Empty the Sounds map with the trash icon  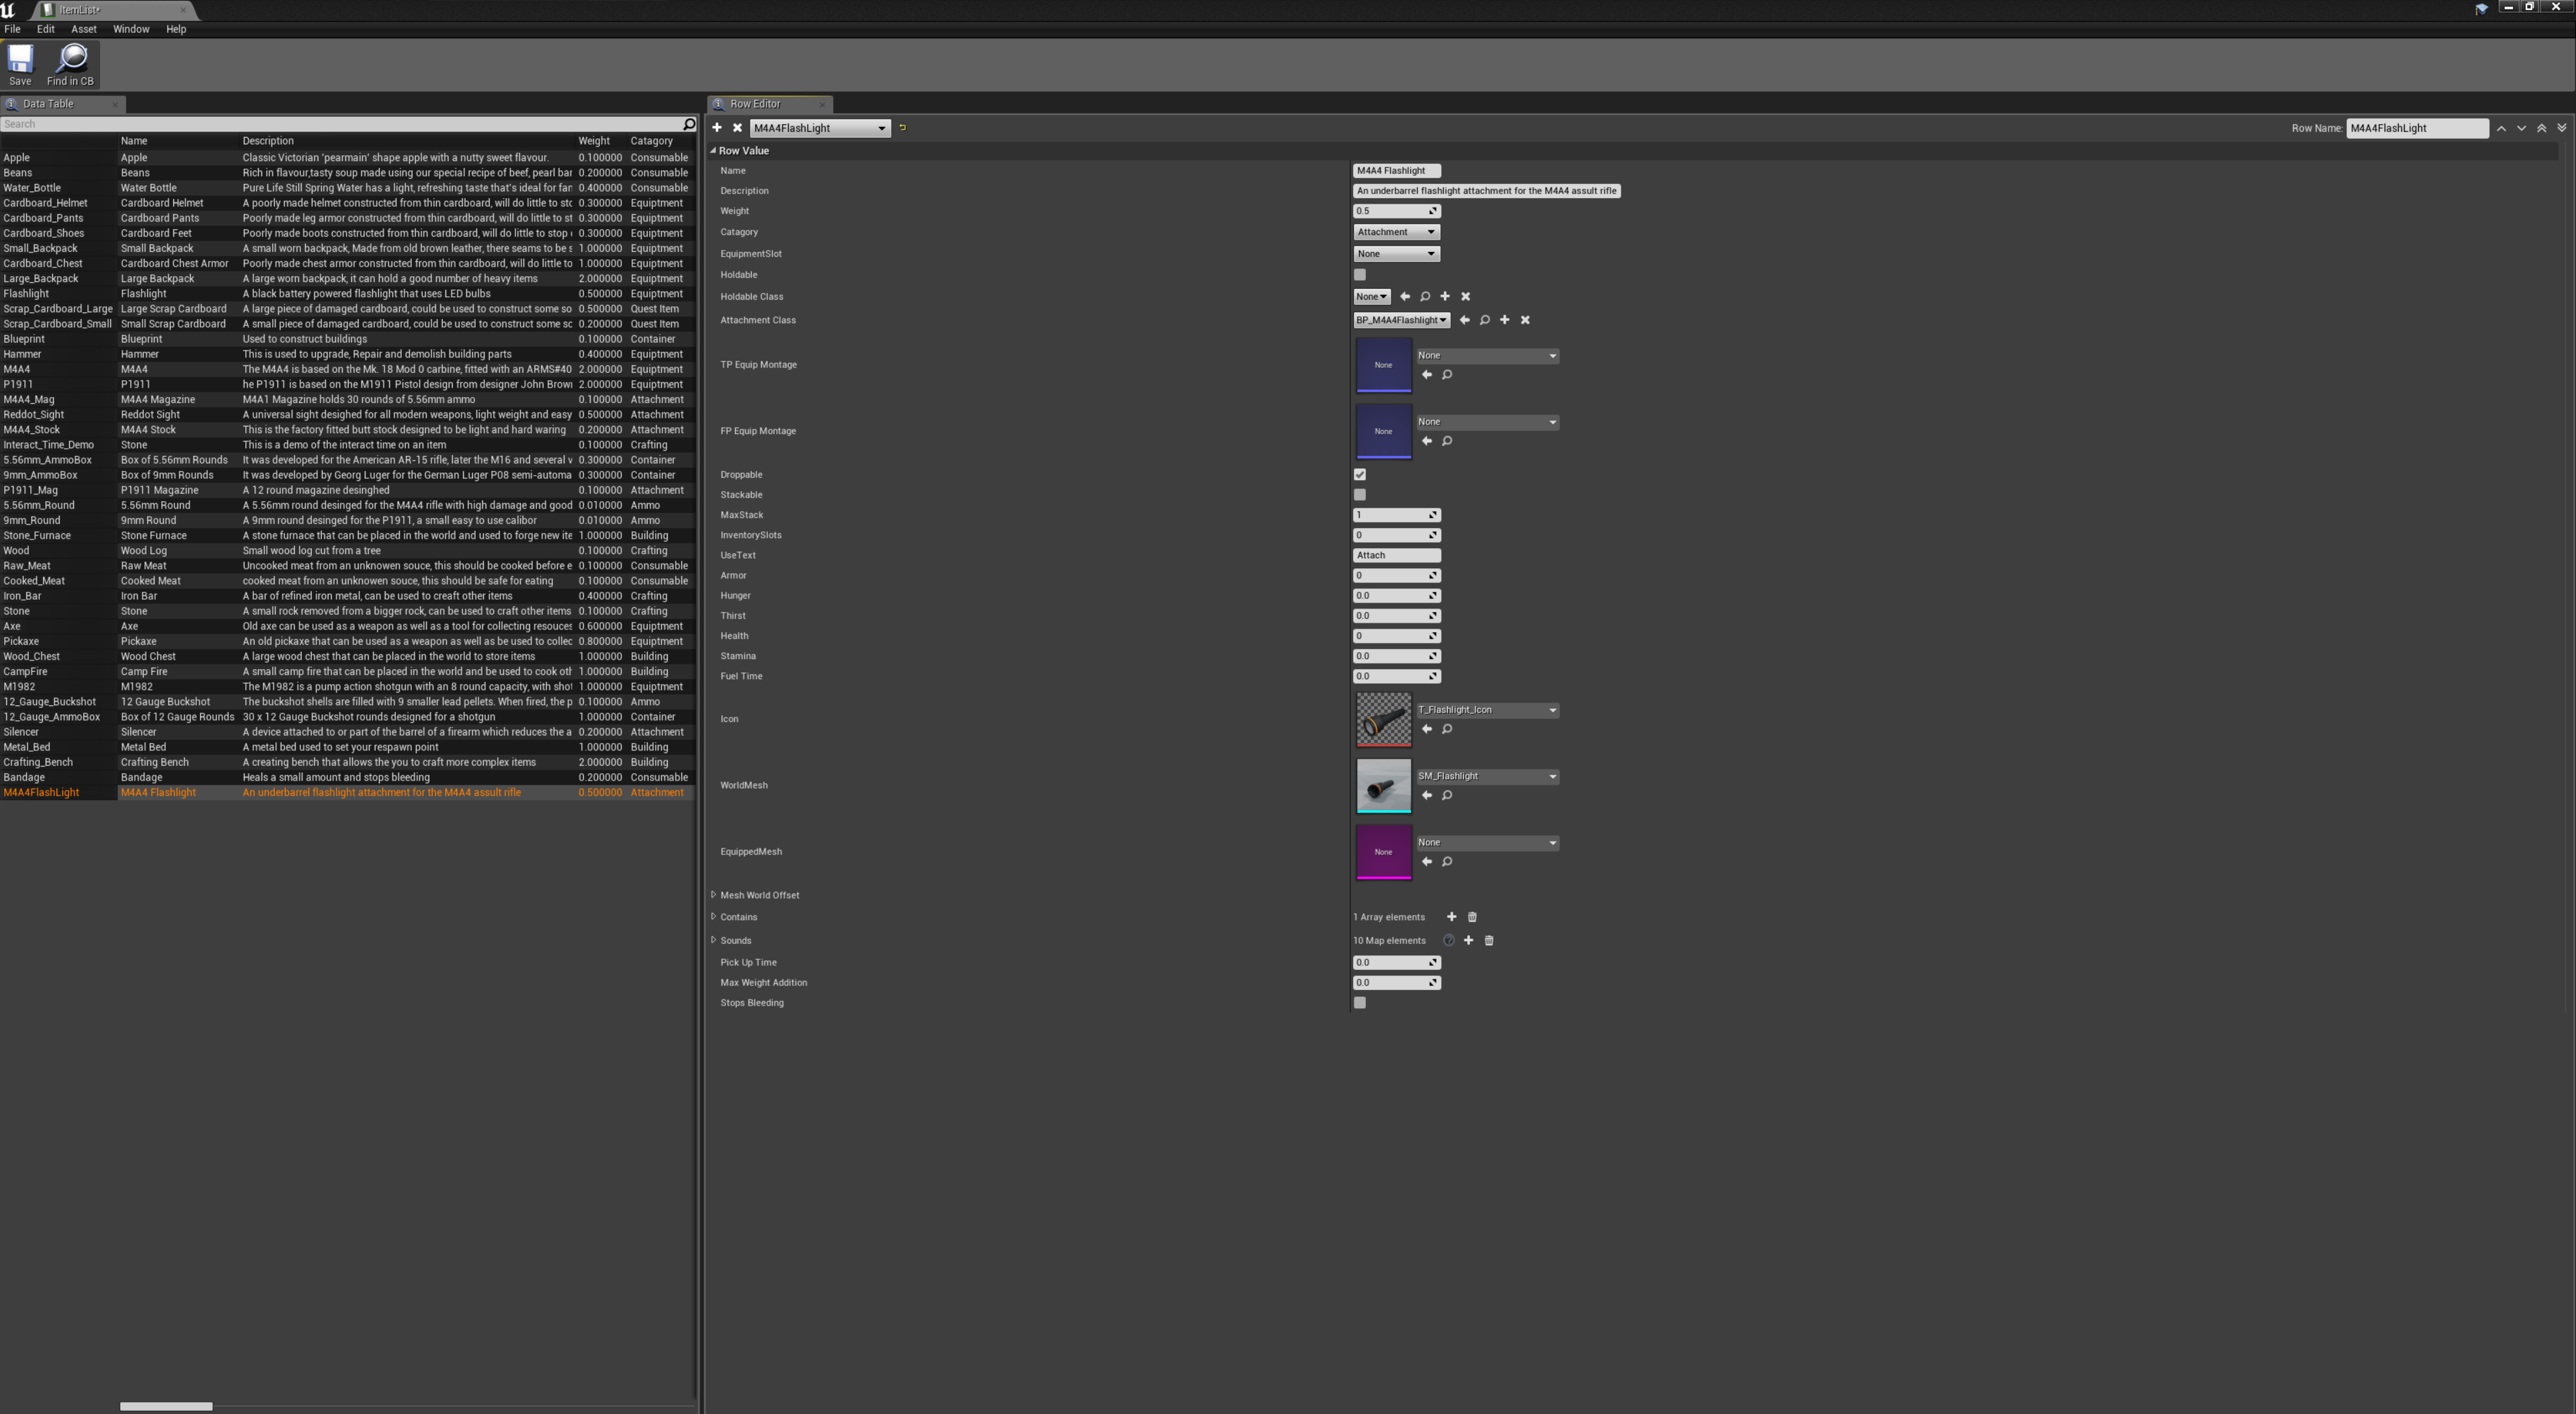pyautogui.click(x=1489, y=941)
